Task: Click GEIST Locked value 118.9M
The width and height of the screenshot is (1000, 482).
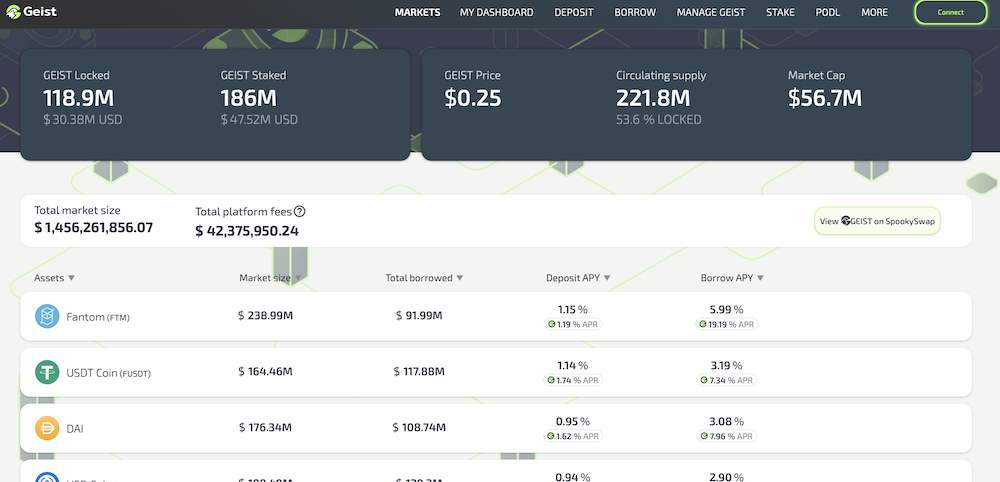Action: pyautogui.click(x=78, y=98)
